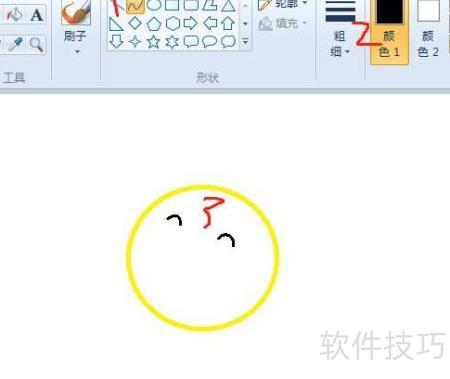Pick the oval callout shape
The height and width of the screenshot is (379, 450).
[210, 42]
